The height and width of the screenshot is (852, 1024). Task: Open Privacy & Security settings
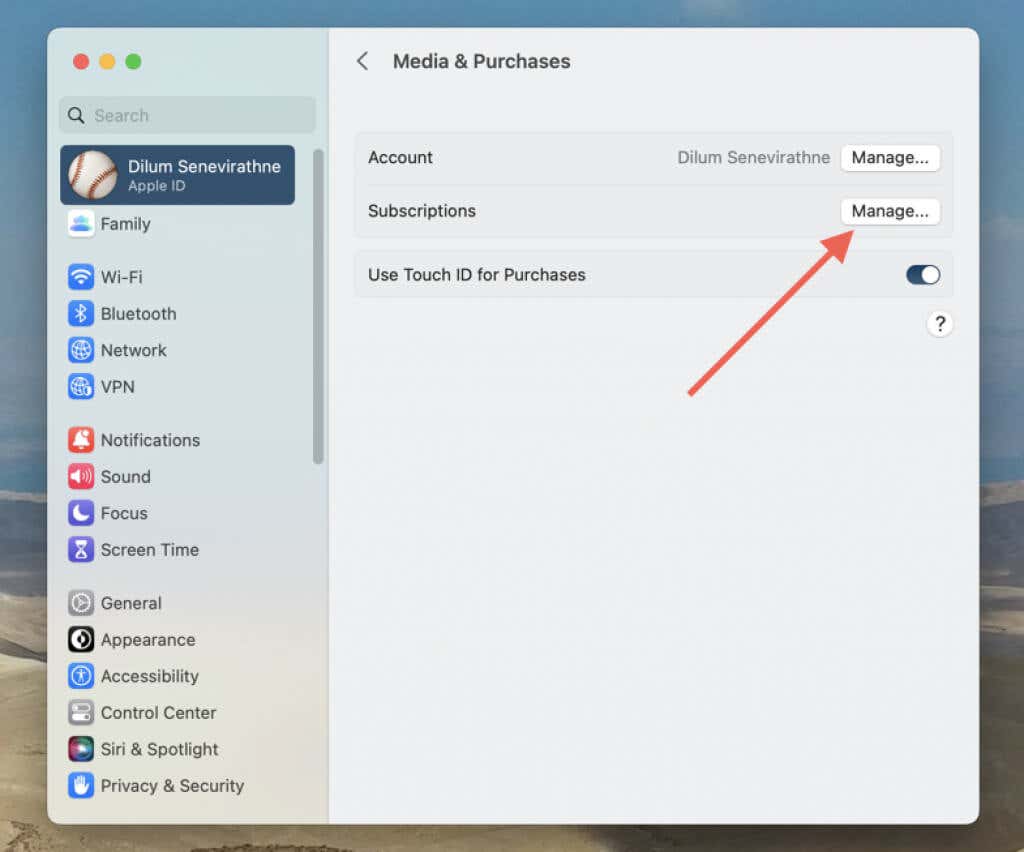tap(171, 786)
